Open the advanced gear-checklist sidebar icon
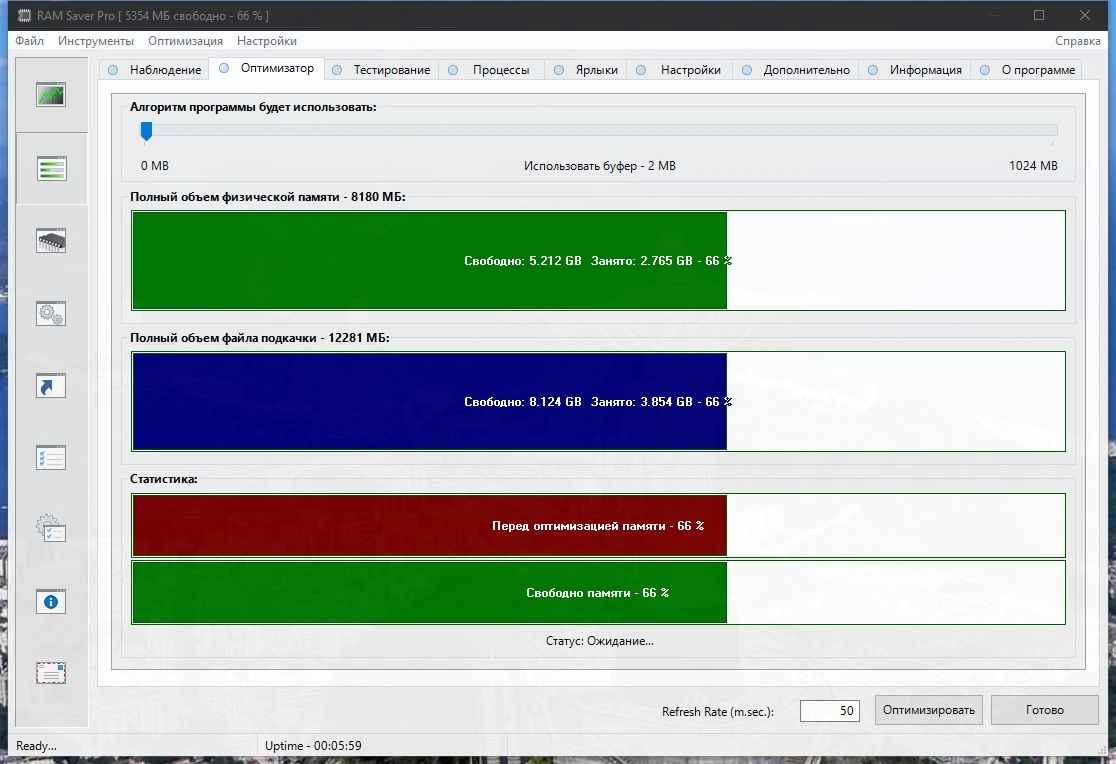Screen dimensions: 1116x764 coord(51,528)
